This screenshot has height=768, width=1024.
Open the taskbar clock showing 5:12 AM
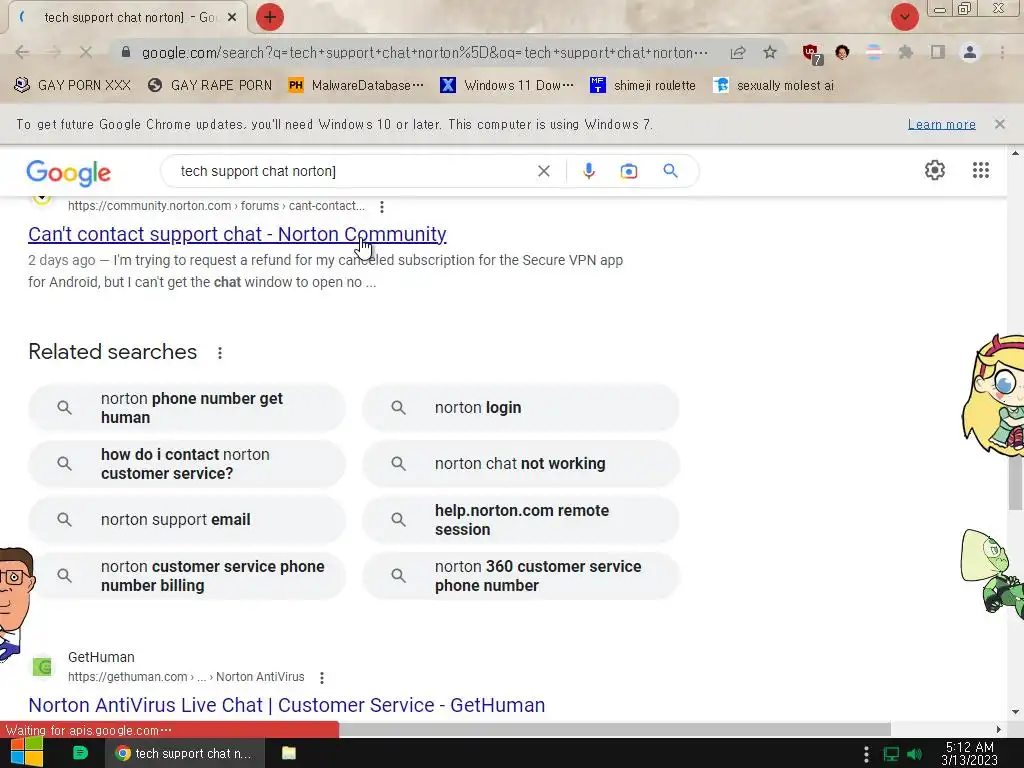969,754
